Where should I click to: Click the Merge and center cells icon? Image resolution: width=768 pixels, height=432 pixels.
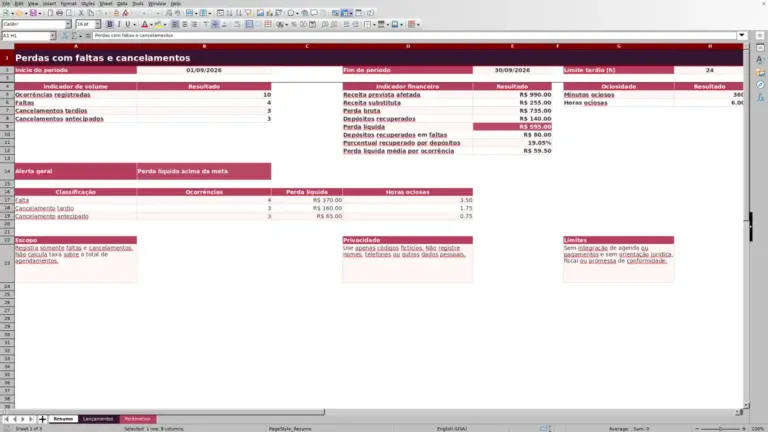(249, 24)
